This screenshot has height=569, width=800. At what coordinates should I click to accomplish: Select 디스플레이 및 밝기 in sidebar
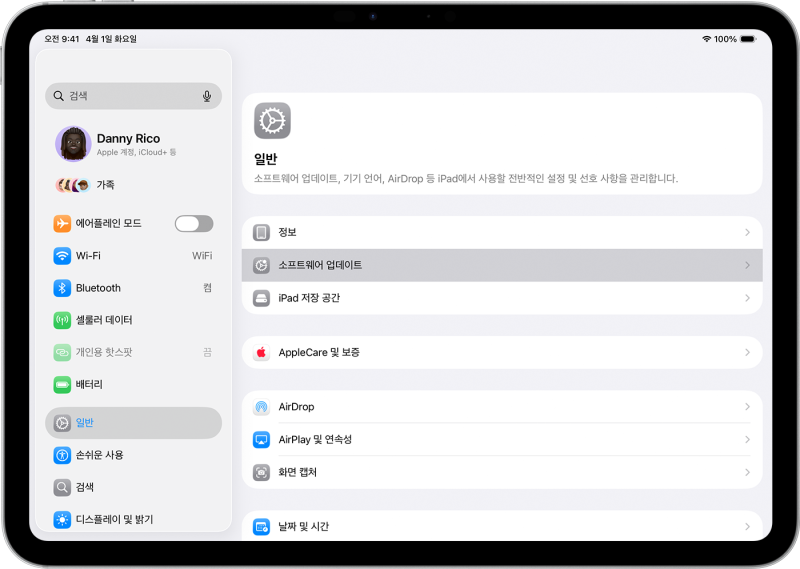(x=133, y=519)
